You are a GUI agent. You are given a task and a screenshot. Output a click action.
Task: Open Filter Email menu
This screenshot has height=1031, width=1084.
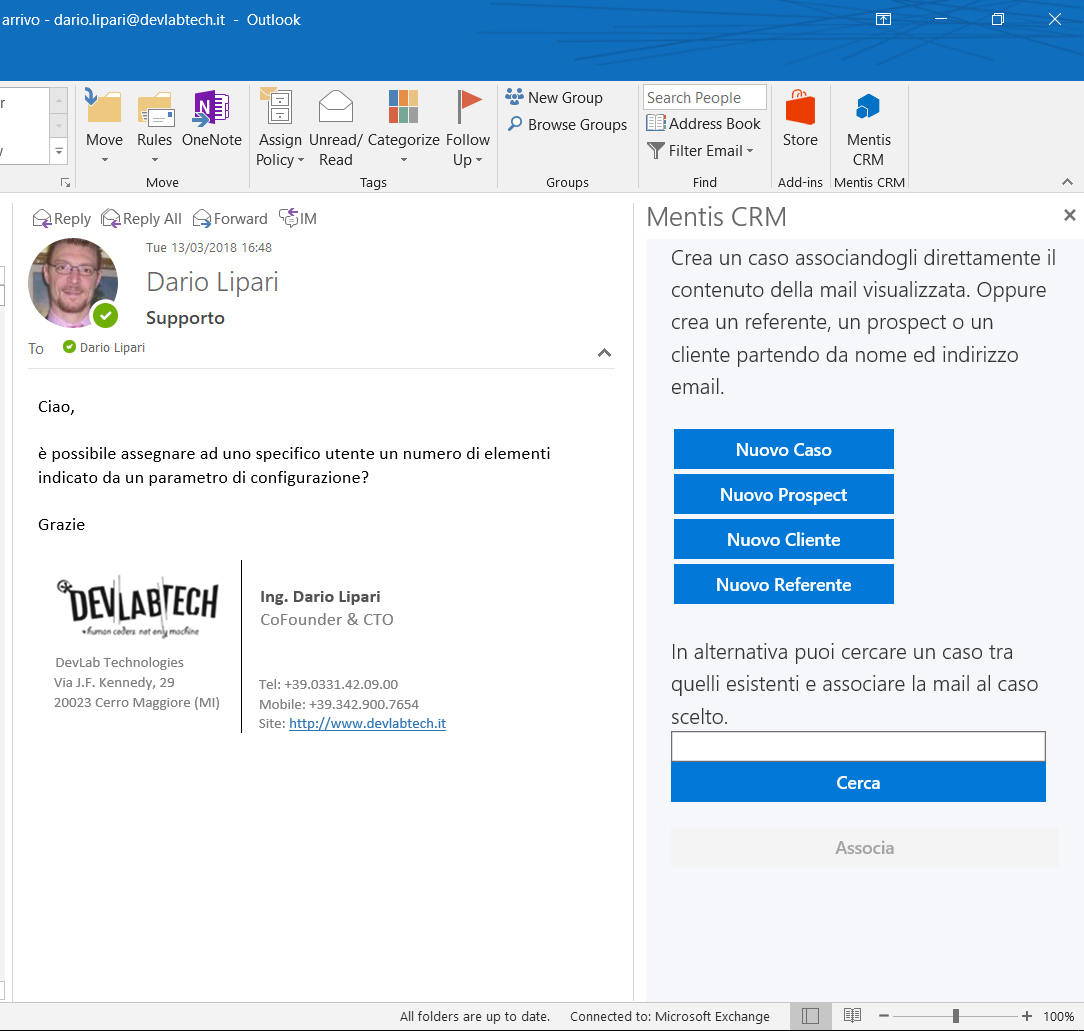(x=700, y=151)
